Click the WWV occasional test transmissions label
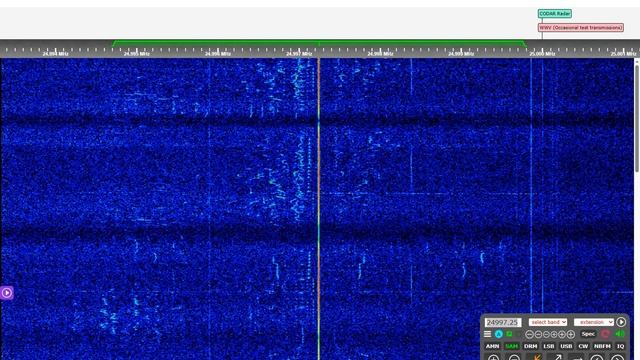 pyautogui.click(x=580, y=27)
